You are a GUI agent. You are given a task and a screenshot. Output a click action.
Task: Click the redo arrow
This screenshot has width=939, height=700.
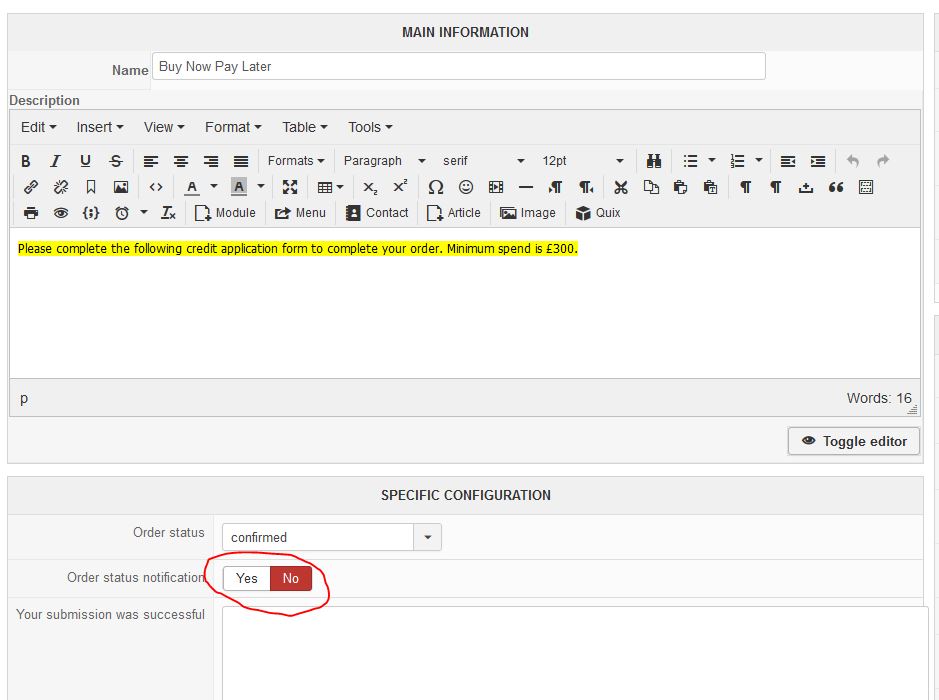pos(883,161)
